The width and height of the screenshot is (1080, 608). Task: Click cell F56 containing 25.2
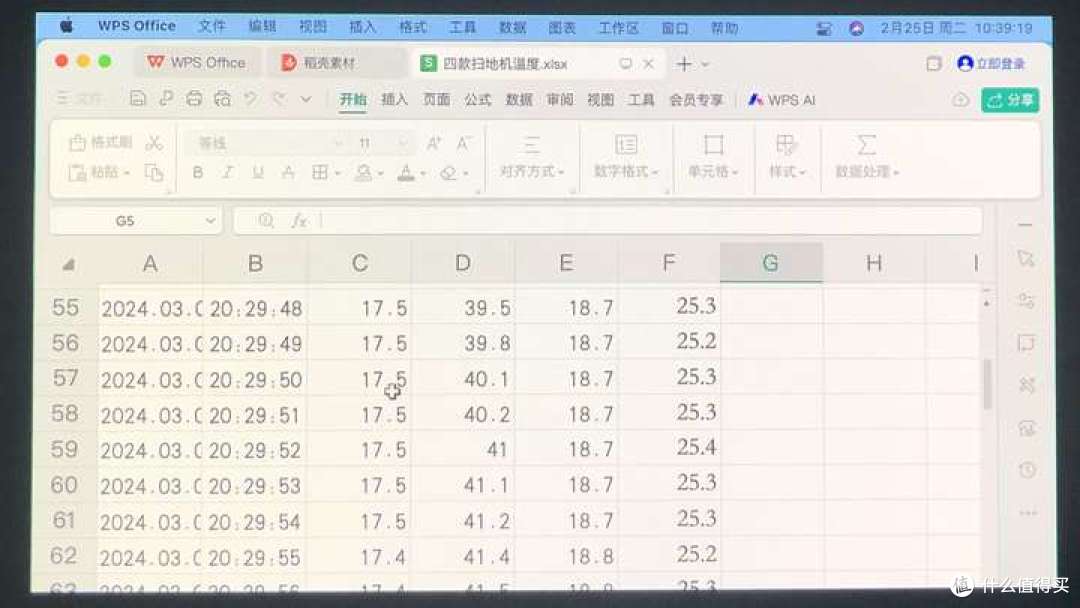pyautogui.click(x=669, y=341)
